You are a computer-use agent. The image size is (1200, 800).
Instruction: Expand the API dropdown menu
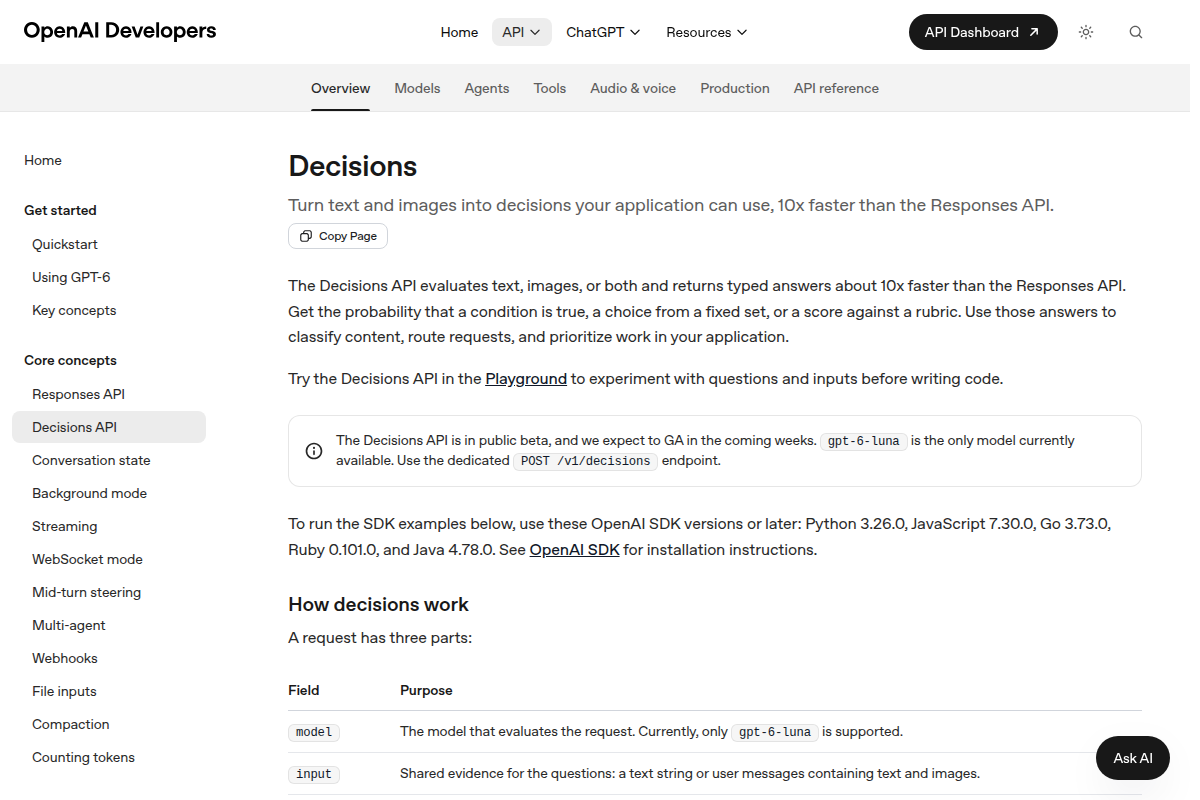(522, 32)
